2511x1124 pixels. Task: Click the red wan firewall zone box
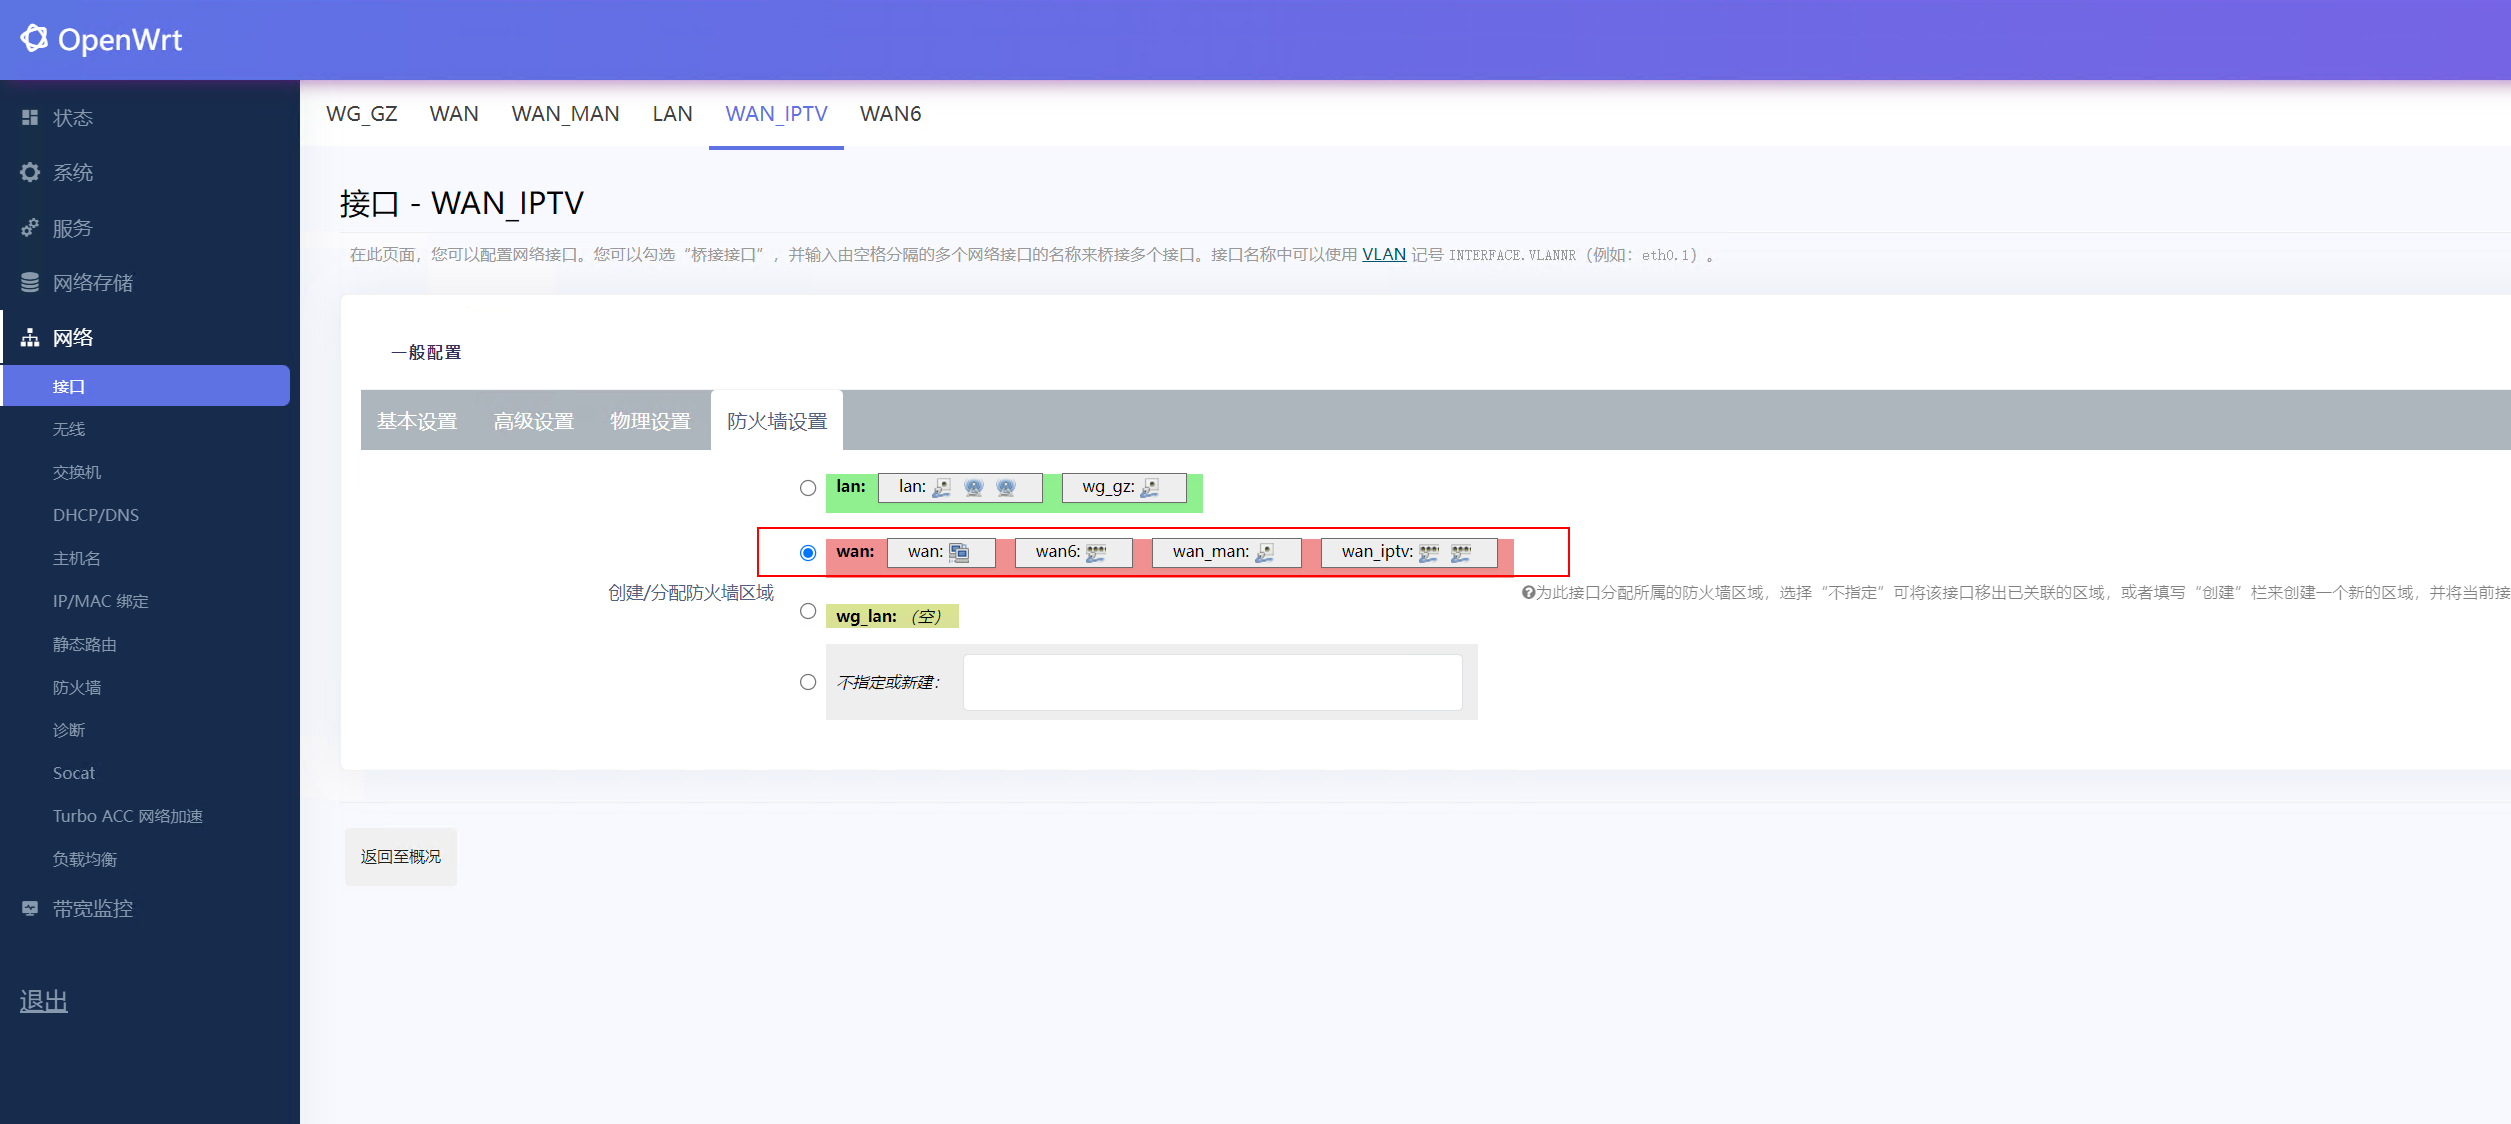(x=855, y=552)
